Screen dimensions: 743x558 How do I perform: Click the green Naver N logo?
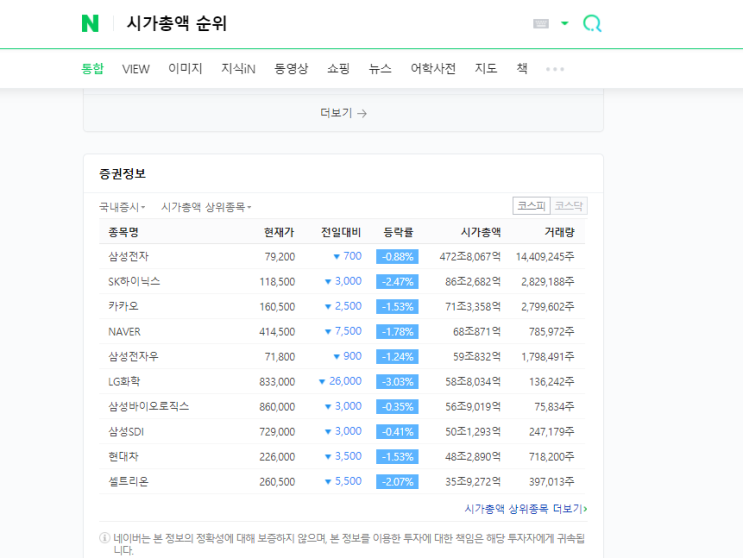[x=90, y=23]
